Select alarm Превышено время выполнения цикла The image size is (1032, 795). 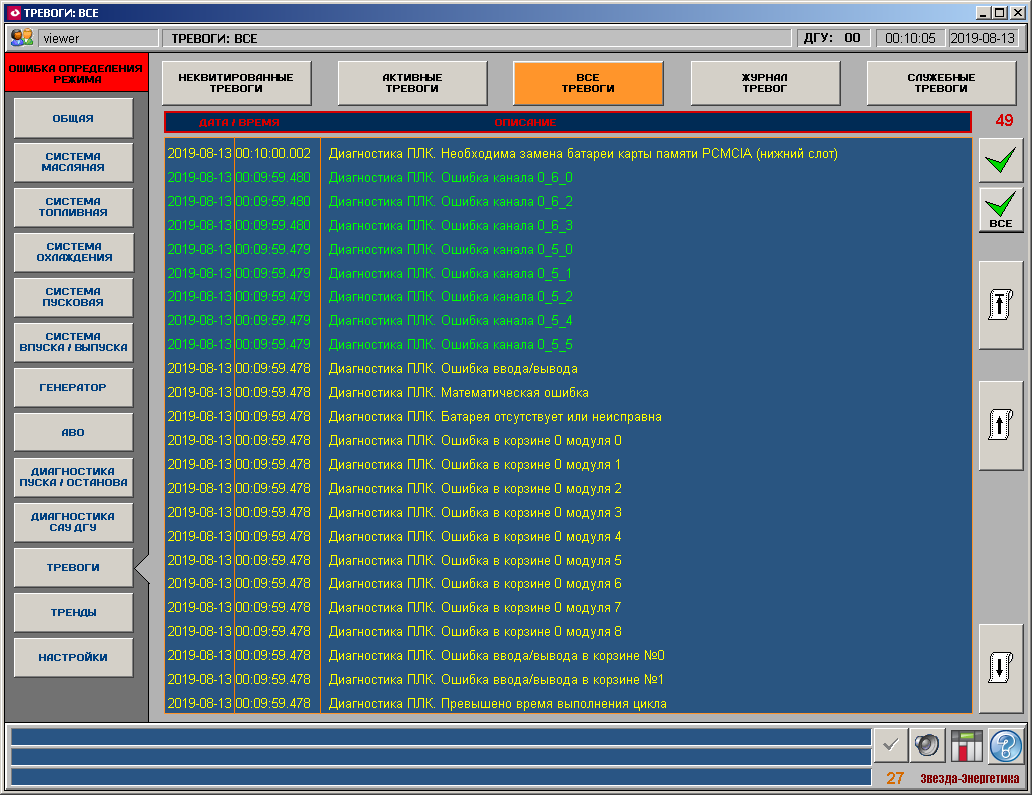point(568,703)
